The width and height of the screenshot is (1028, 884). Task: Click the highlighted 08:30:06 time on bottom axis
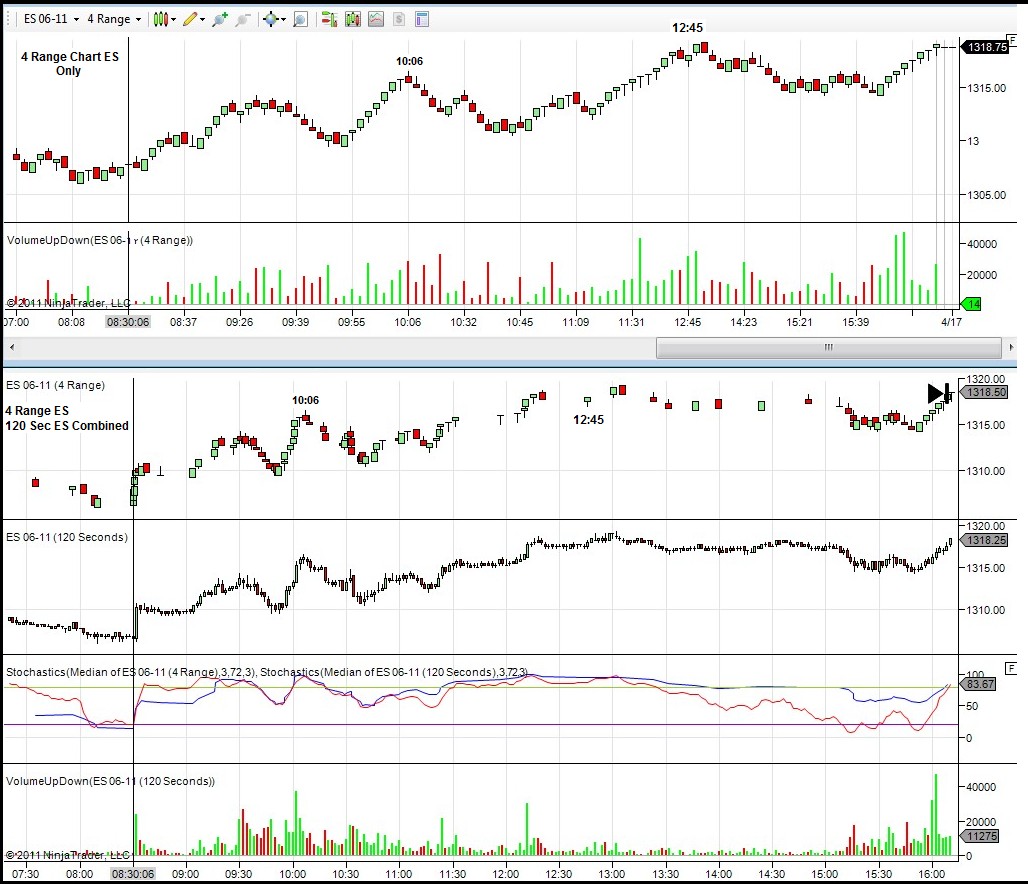133,874
